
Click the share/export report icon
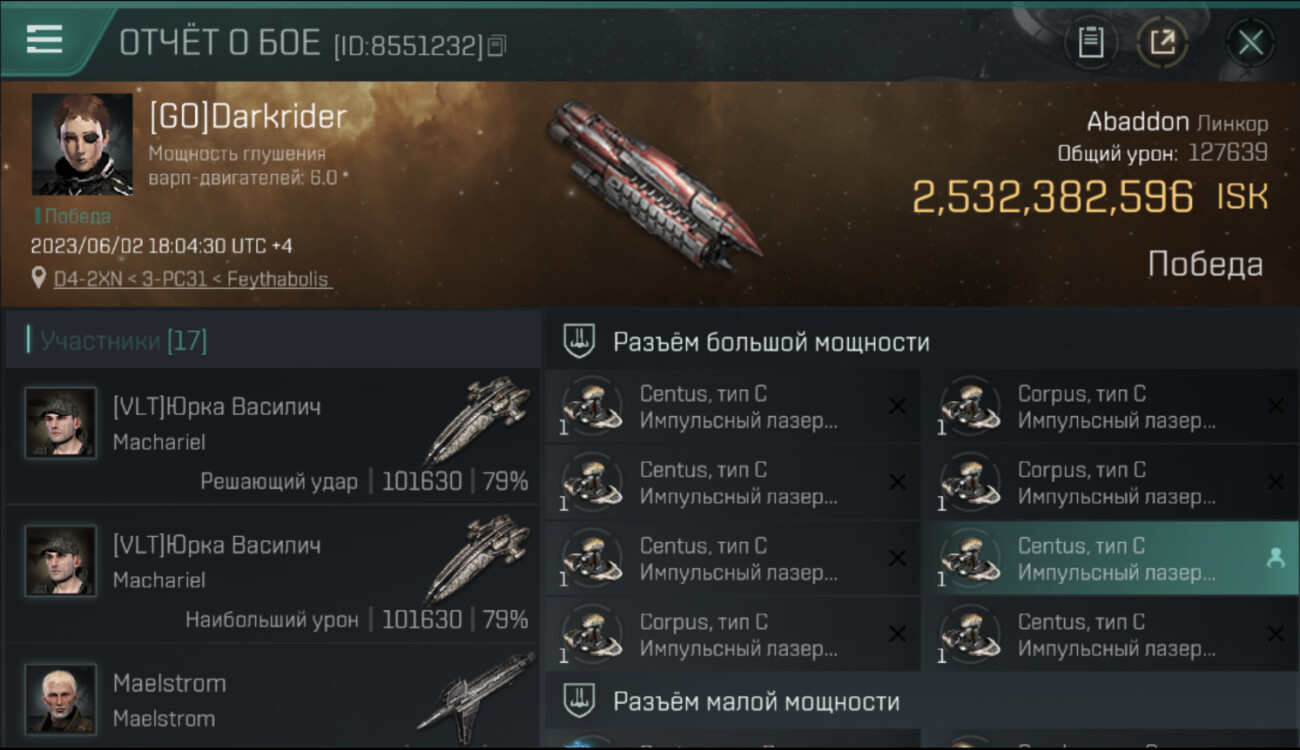coord(1162,42)
